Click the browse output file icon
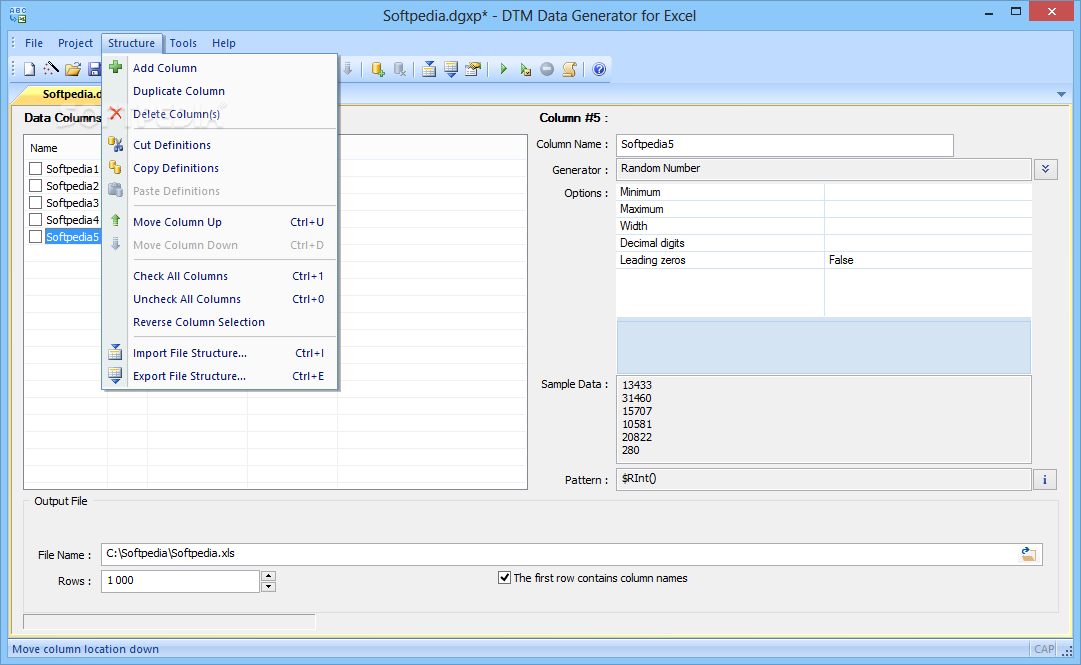 pos(1029,554)
